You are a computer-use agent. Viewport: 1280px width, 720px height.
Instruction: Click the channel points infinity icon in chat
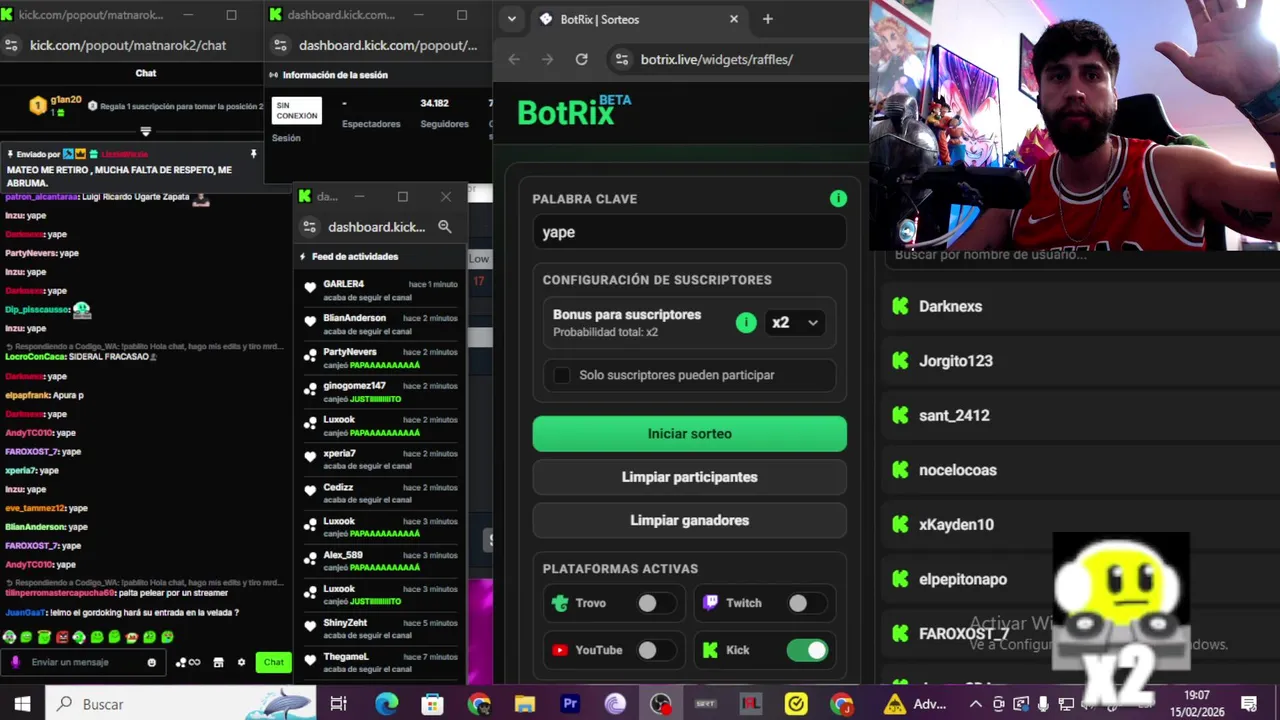coord(188,662)
